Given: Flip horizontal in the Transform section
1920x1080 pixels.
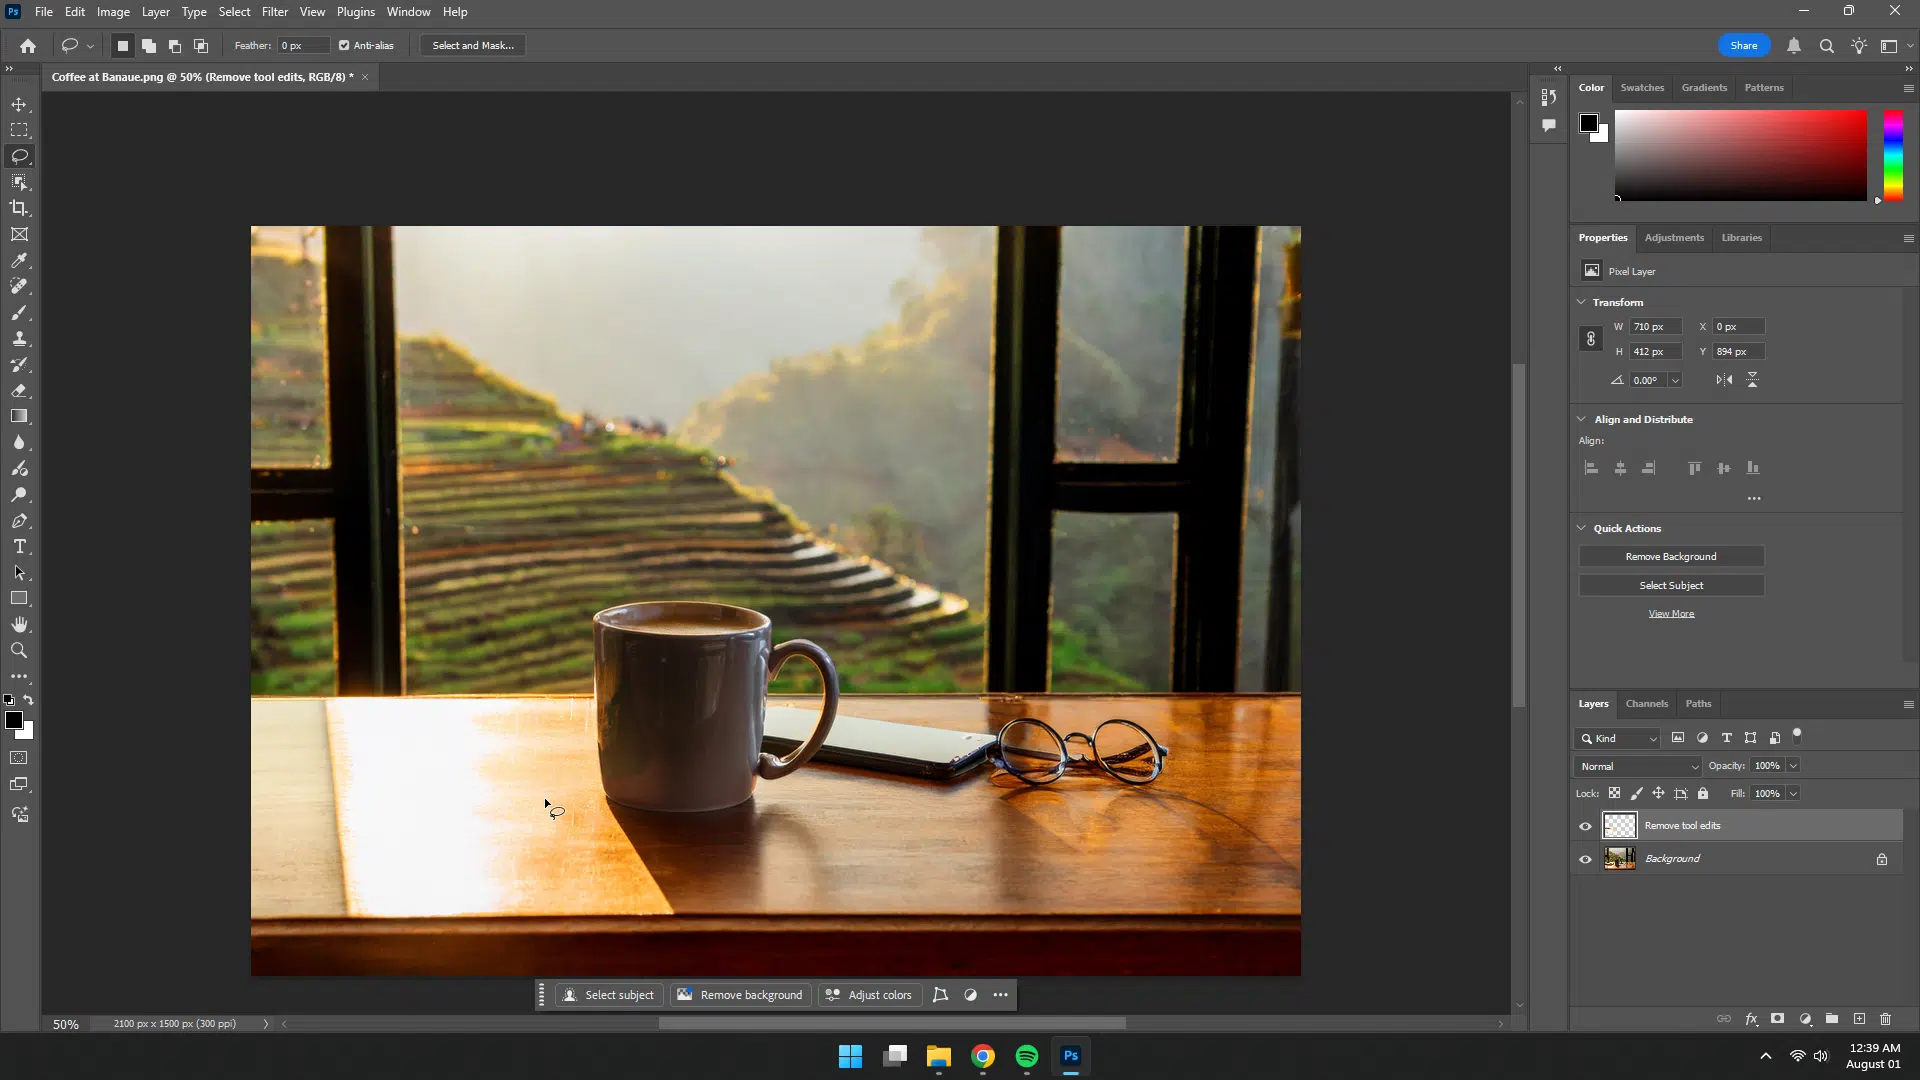Looking at the screenshot, I should [1724, 380].
